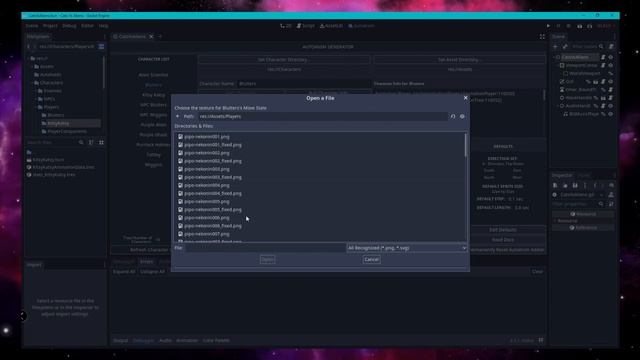Open the Editor menu
640x360 pixels.
87,26
